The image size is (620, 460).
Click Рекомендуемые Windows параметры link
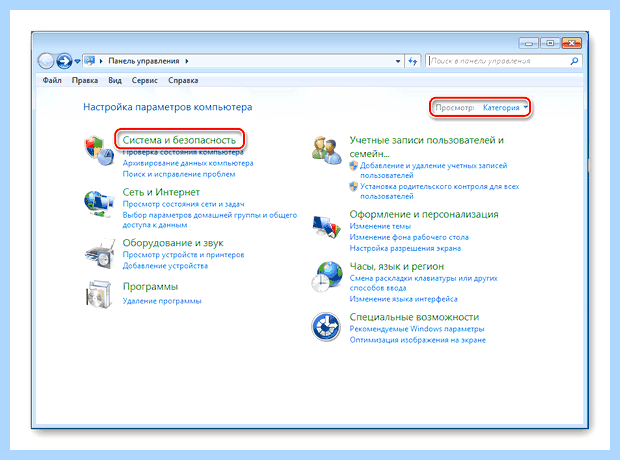tap(417, 329)
